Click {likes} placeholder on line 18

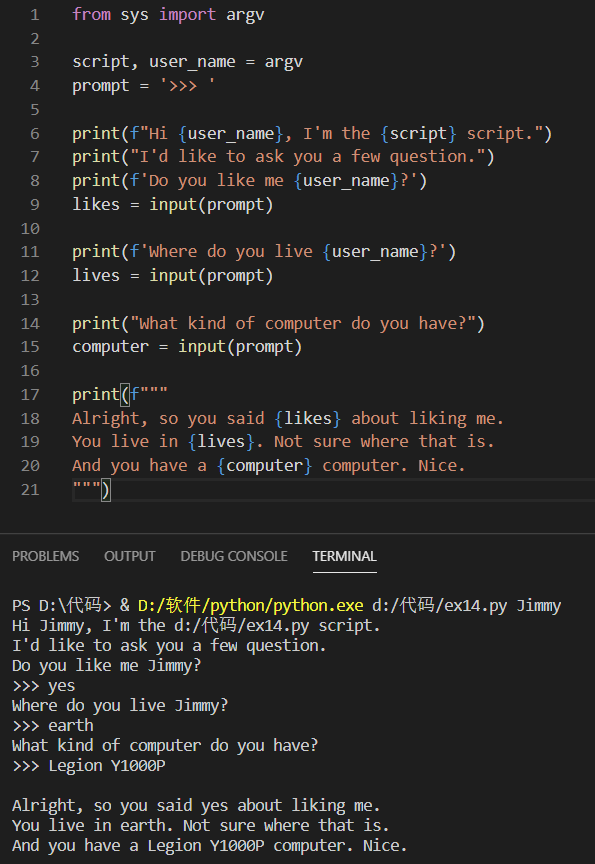(x=307, y=418)
